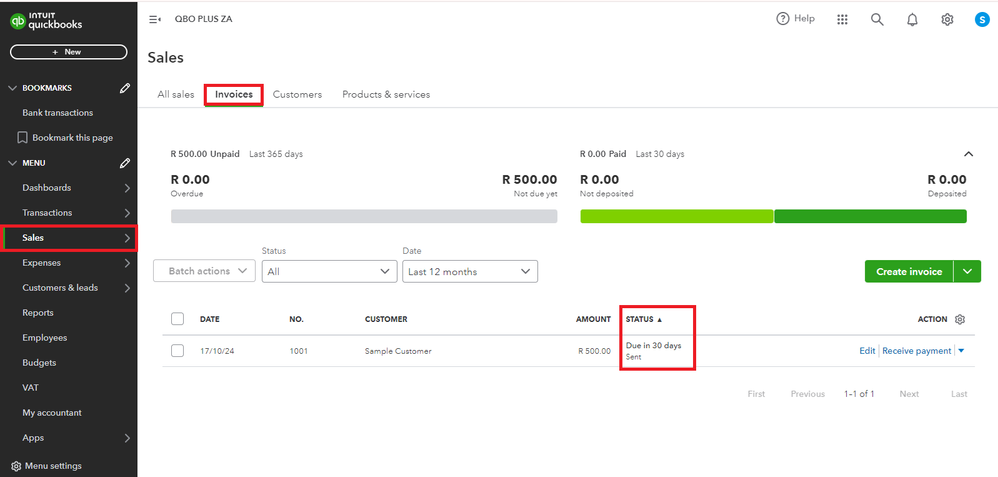The width and height of the screenshot is (998, 477).
Task: Collapse the invoice summary money bar
Action: pos(968,154)
